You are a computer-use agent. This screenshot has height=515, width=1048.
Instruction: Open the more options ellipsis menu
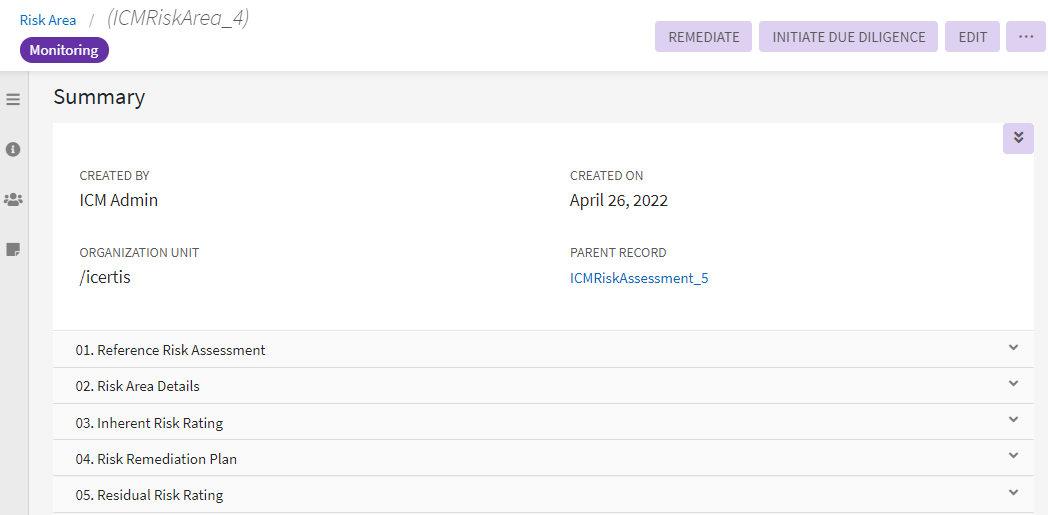point(1025,37)
